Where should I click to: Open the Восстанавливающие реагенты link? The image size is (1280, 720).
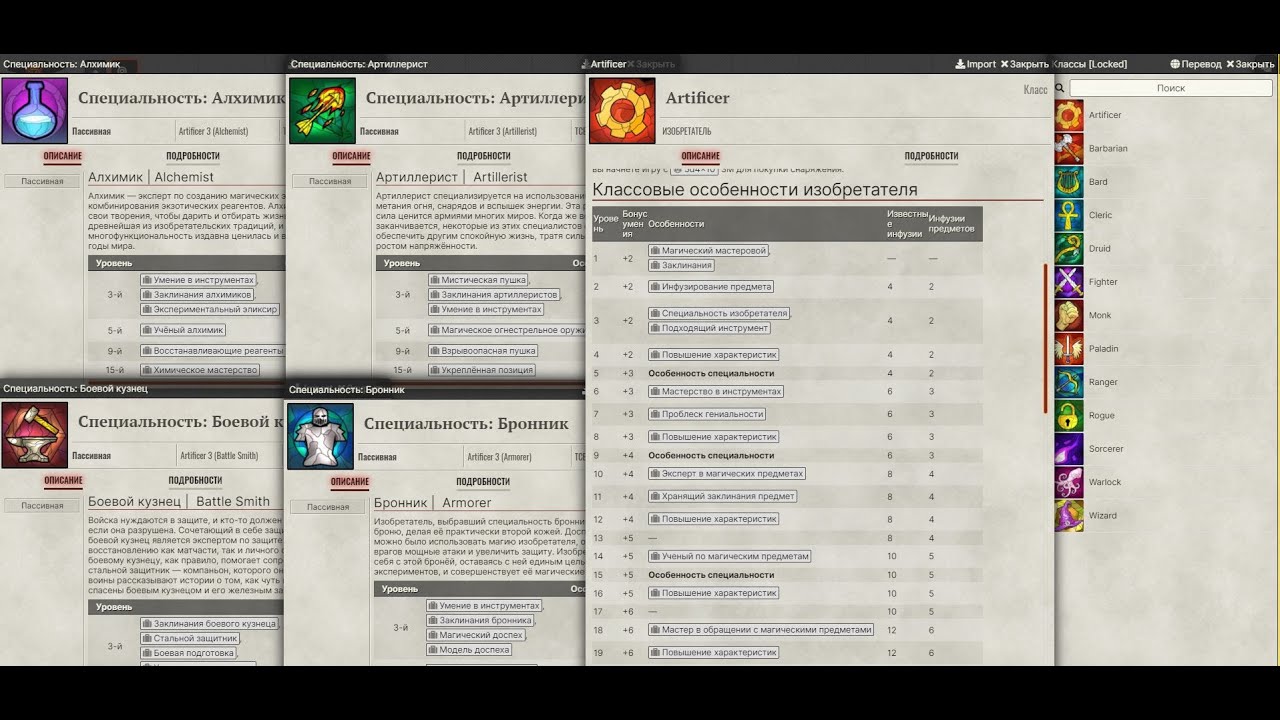(213, 351)
